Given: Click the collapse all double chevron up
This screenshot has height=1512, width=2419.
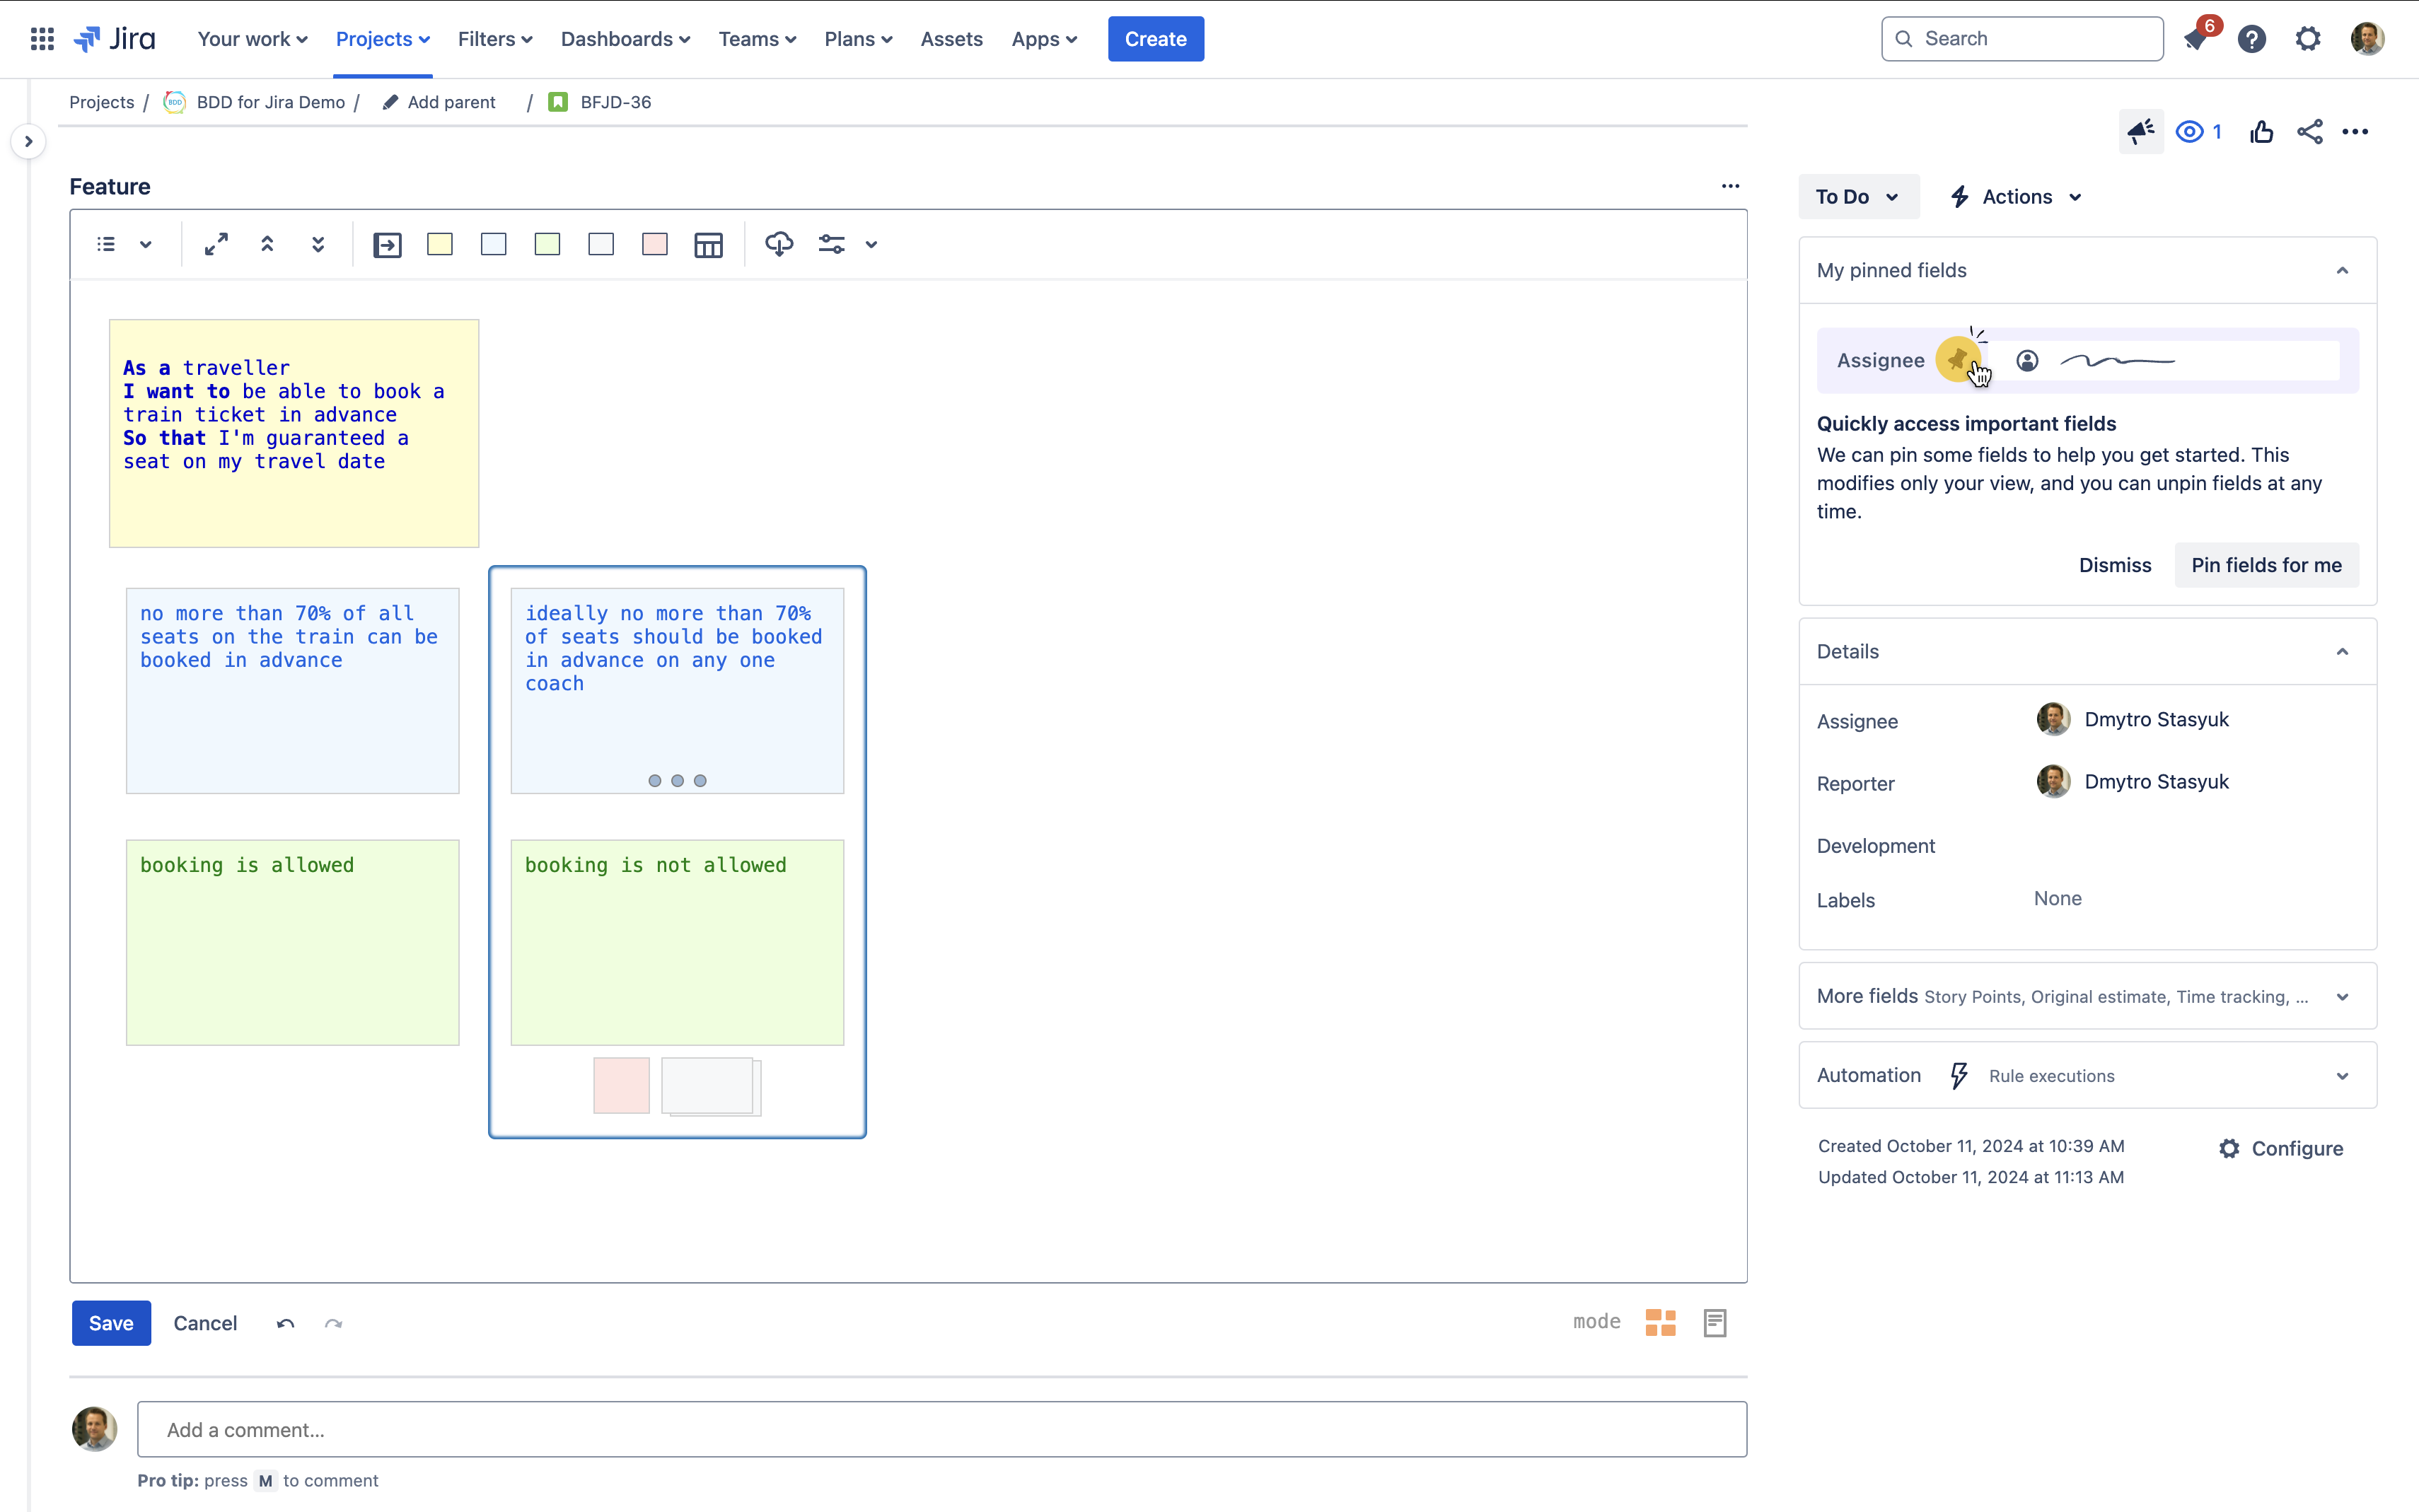Looking at the screenshot, I should coord(267,244).
